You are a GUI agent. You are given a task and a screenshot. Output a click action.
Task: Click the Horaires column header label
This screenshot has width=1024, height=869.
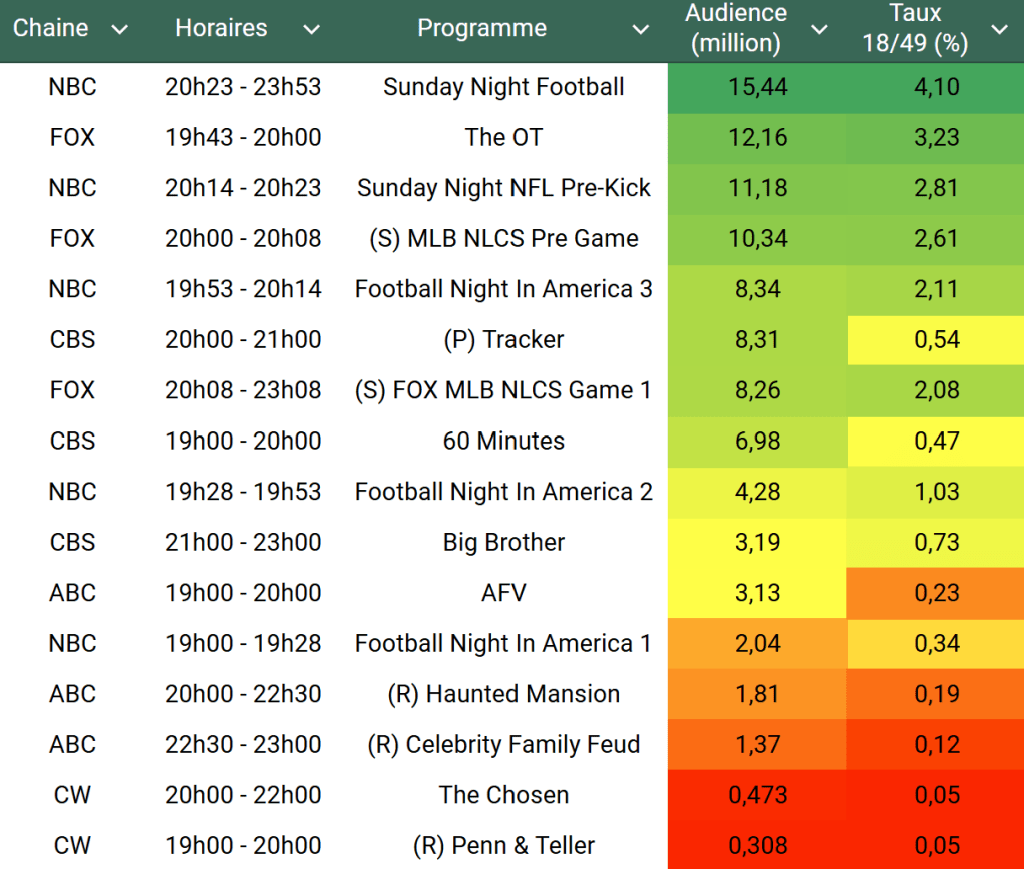[x=221, y=29]
